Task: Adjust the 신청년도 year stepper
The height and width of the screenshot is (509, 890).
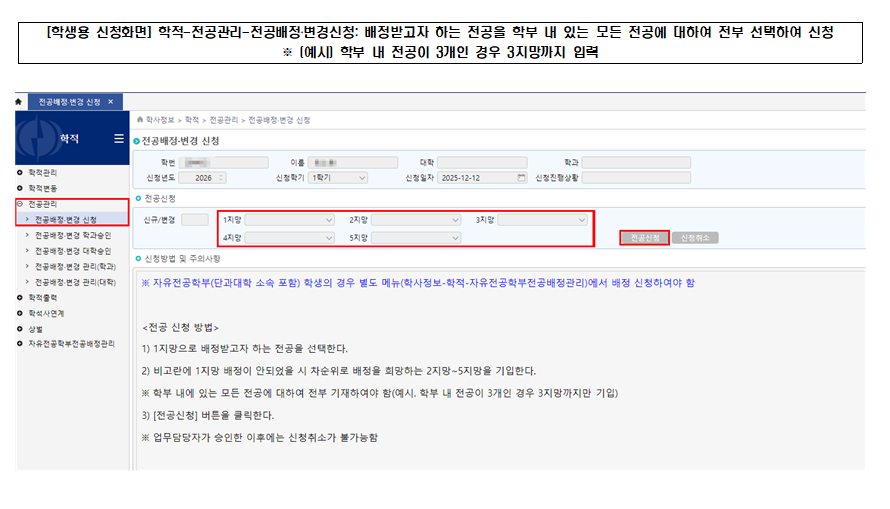Action: point(220,177)
